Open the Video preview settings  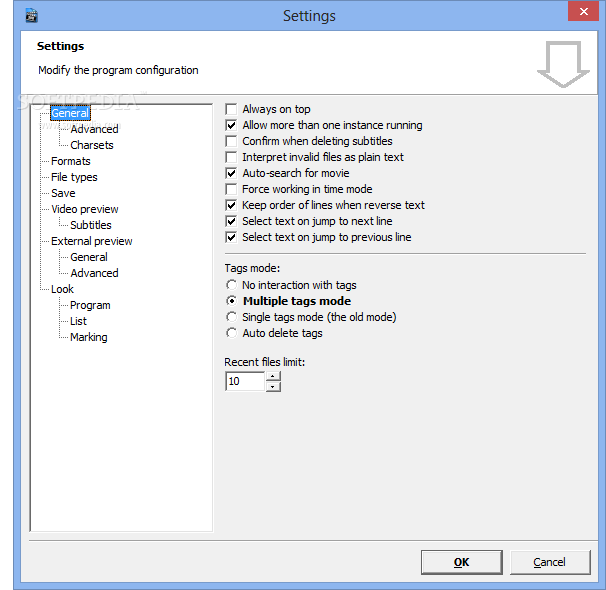[x=85, y=209]
